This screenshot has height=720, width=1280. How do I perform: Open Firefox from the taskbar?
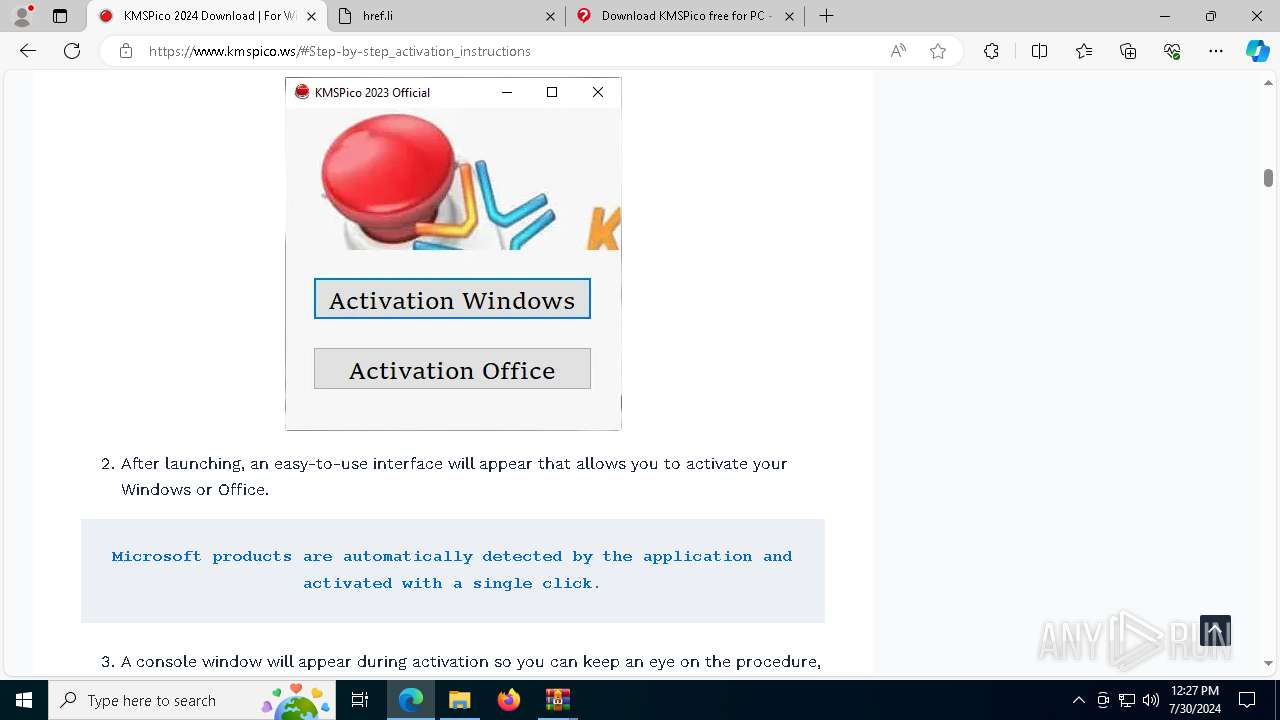(508, 700)
